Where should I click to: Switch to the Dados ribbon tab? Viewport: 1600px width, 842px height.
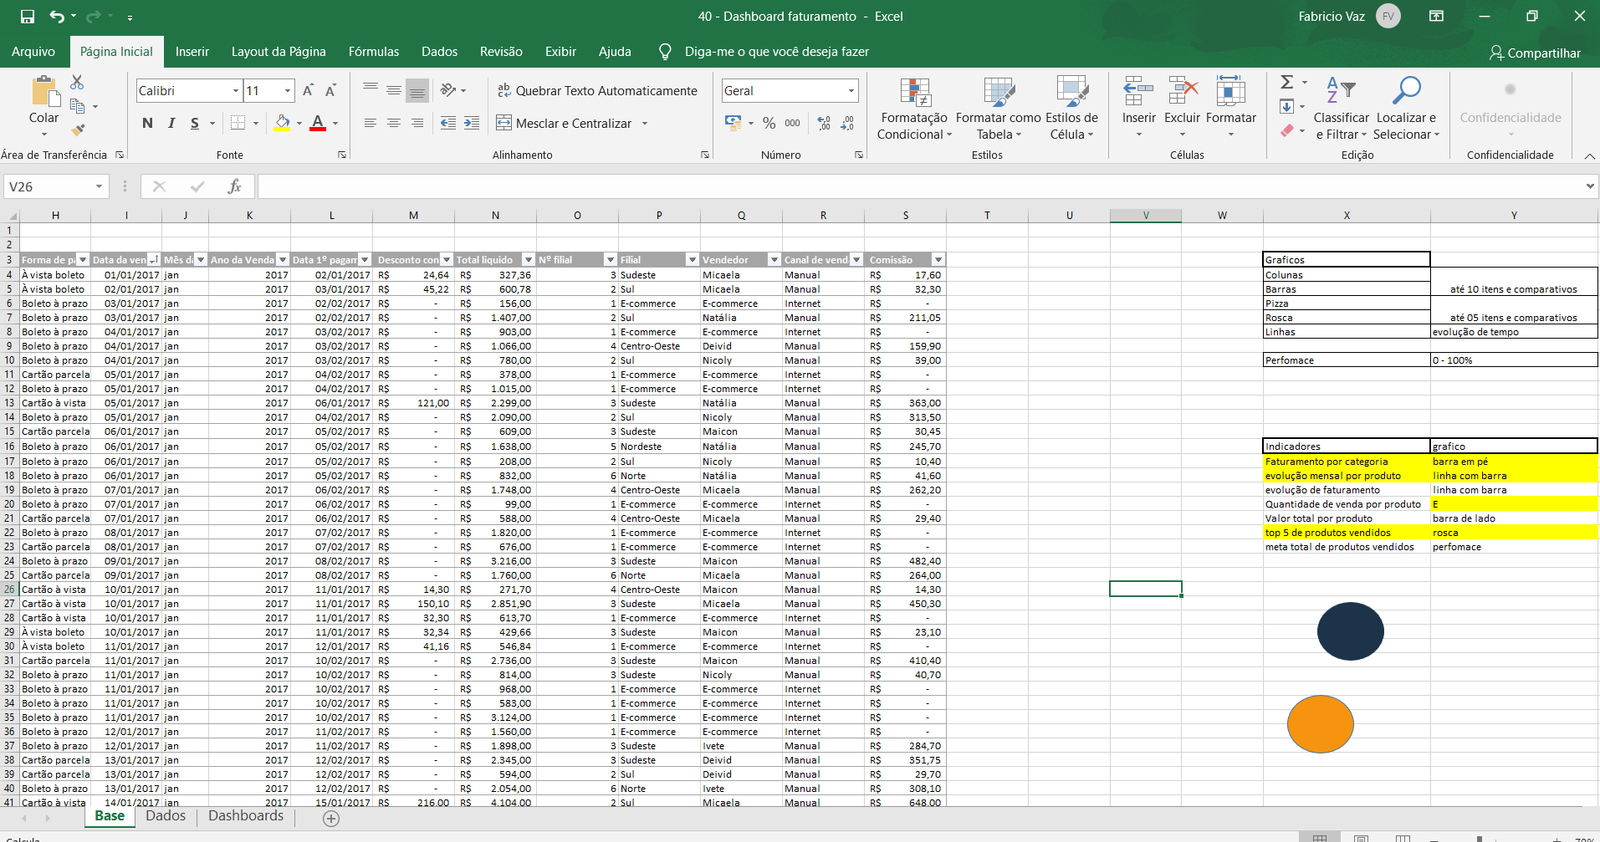439,51
